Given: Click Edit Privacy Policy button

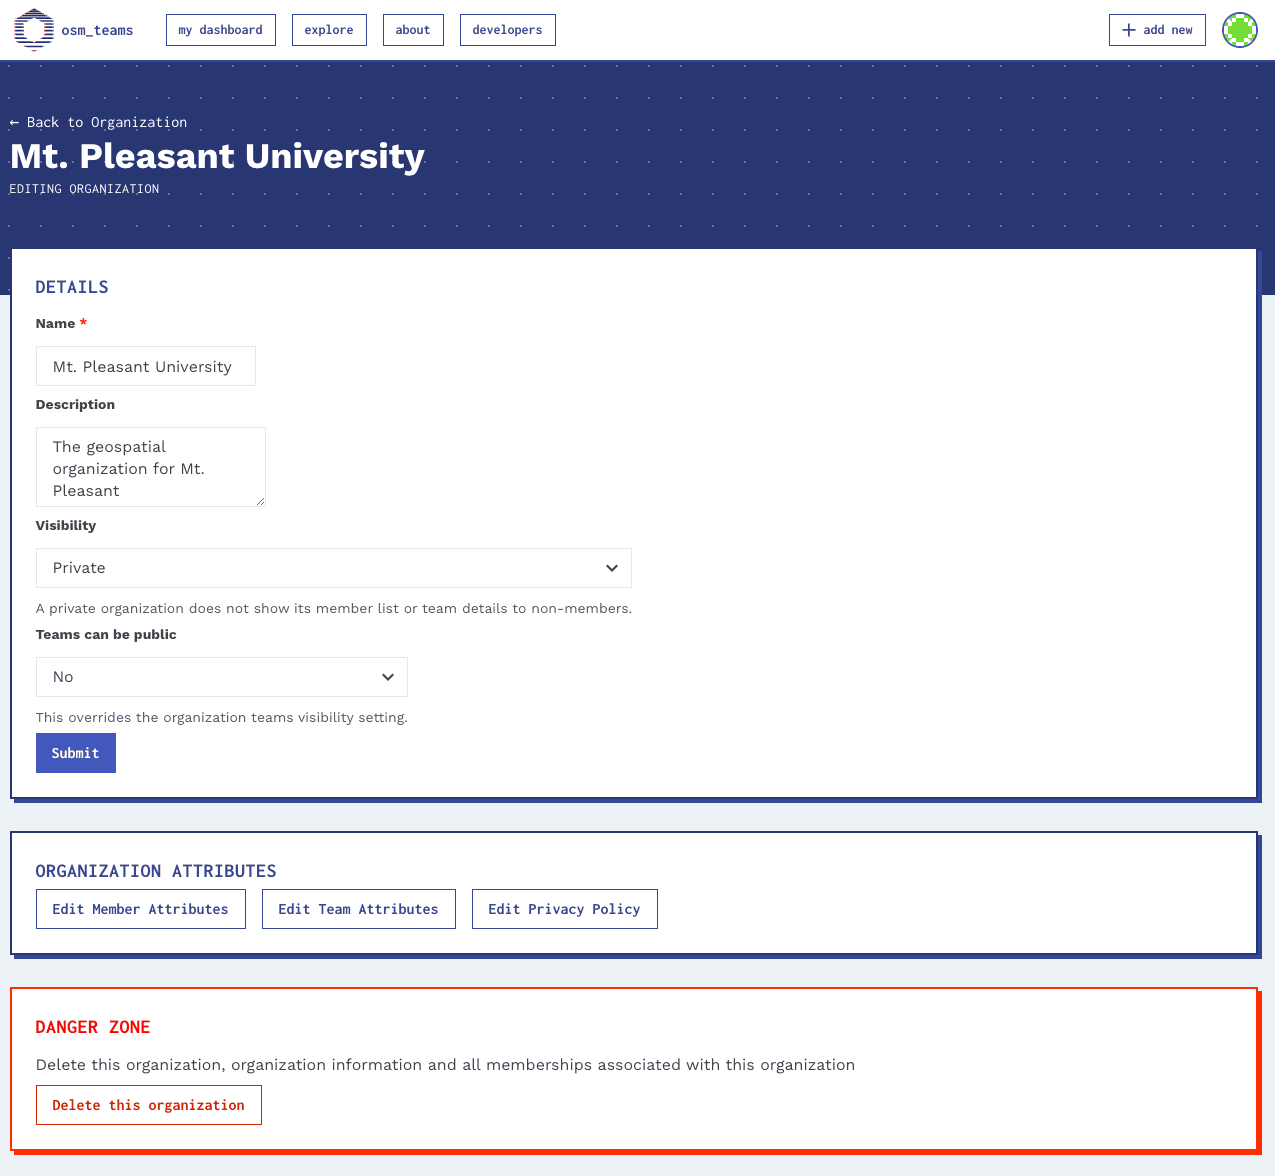Looking at the screenshot, I should [x=564, y=909].
